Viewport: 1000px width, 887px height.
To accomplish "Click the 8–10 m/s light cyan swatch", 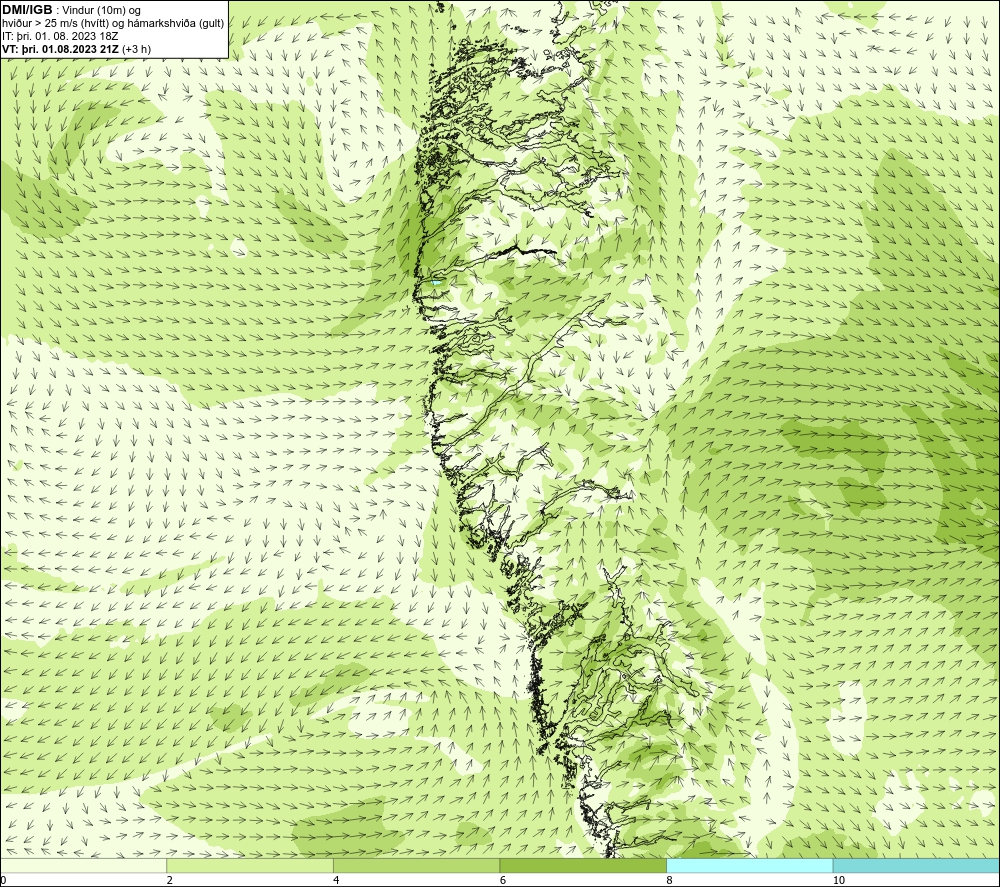I will [749, 865].
